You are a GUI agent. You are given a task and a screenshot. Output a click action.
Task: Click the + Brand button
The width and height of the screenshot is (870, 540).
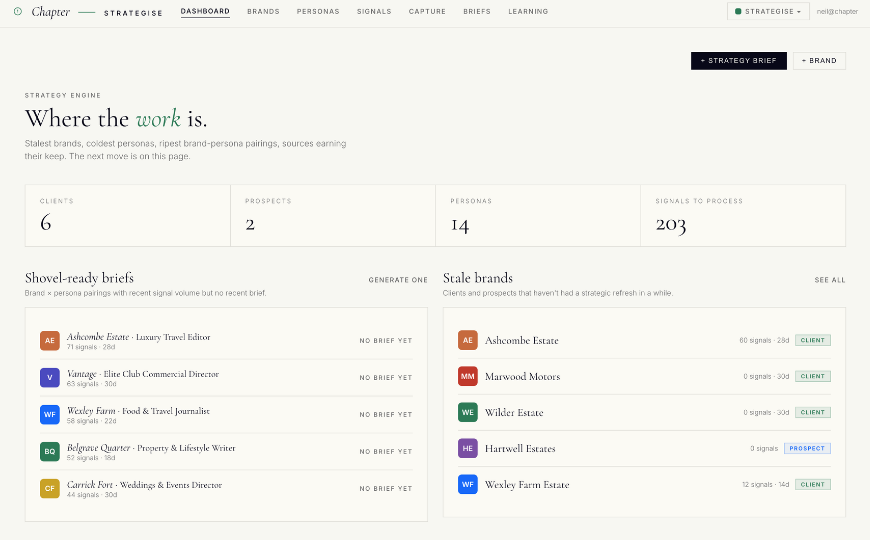click(x=819, y=60)
